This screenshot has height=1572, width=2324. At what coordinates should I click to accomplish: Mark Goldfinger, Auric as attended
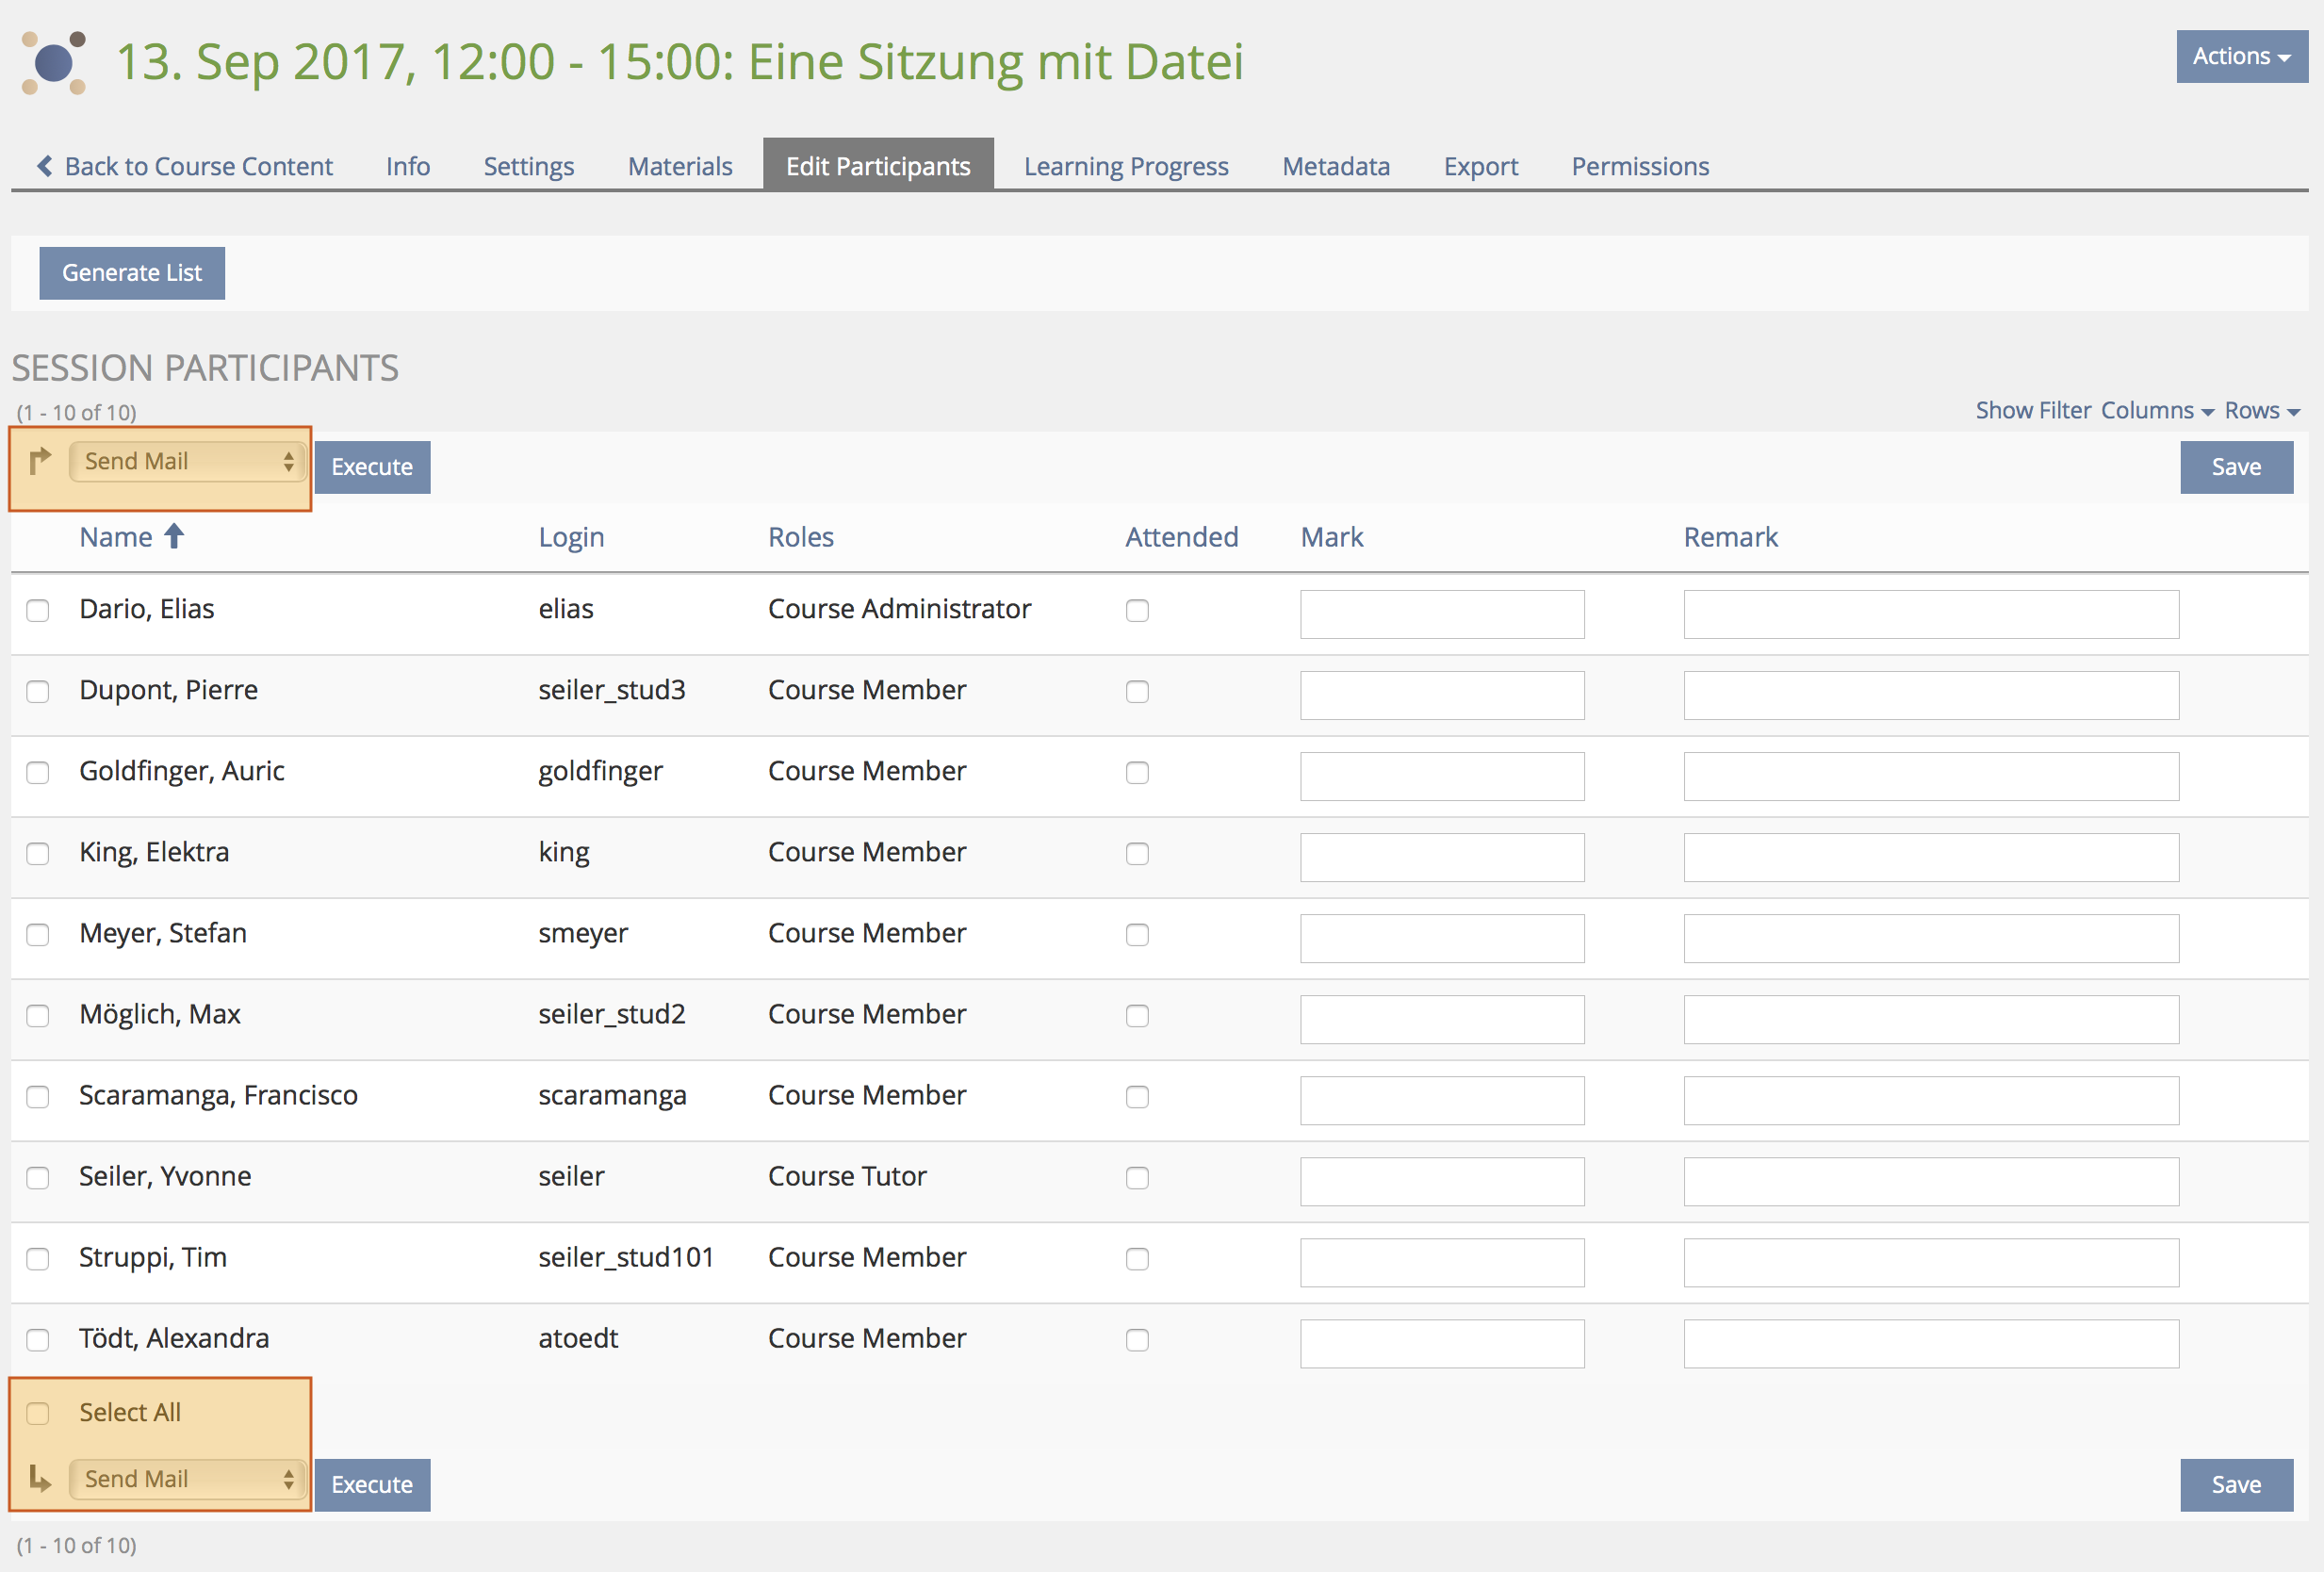(x=1137, y=772)
